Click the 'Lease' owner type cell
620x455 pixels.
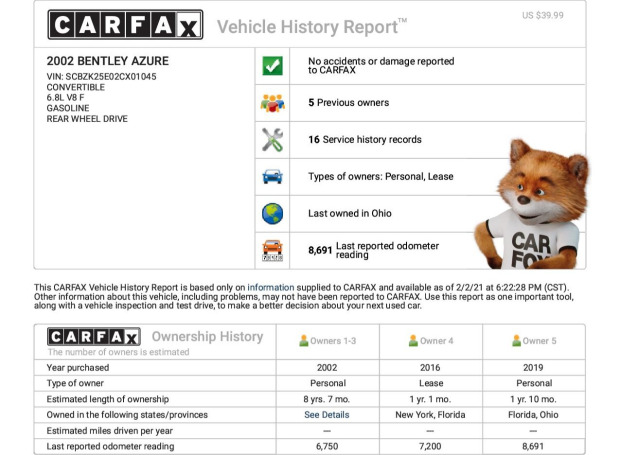pyautogui.click(x=431, y=383)
